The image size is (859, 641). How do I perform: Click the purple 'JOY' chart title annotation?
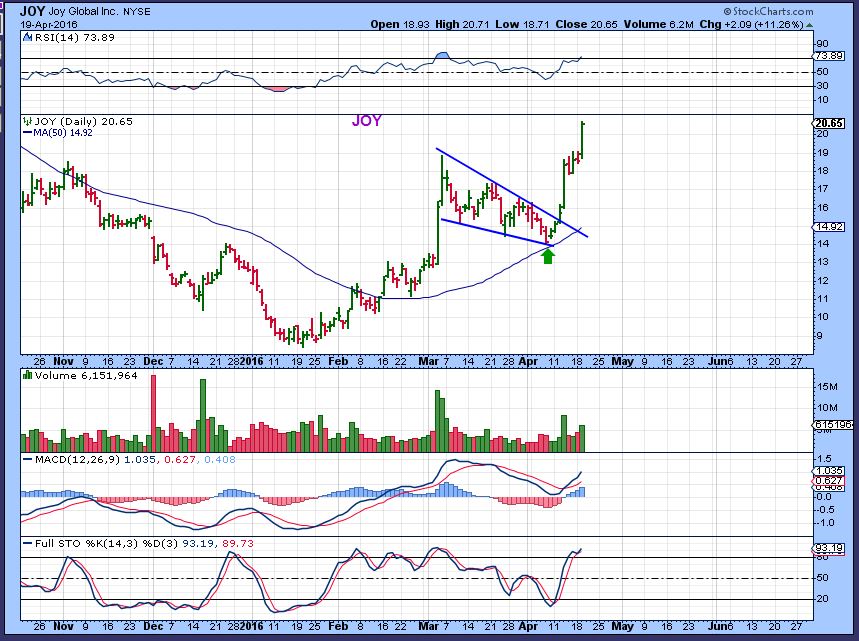(366, 121)
